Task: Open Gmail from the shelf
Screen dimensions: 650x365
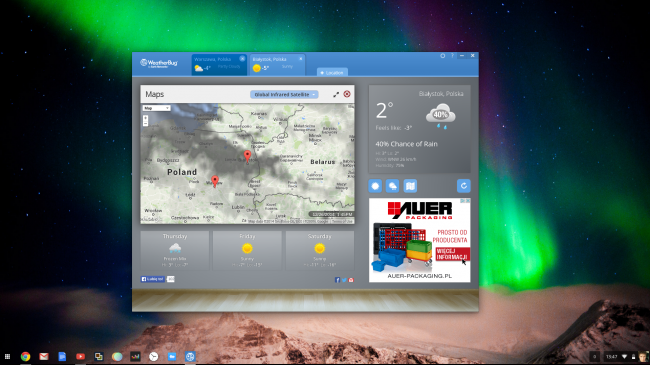Action: [x=44, y=356]
